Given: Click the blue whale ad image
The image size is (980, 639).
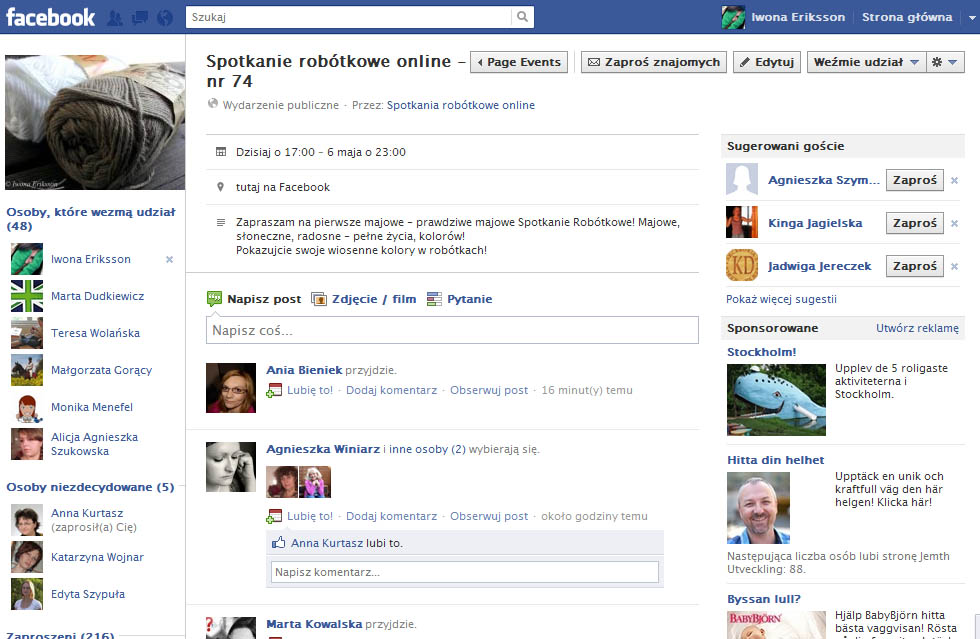Looking at the screenshot, I should pos(776,400).
